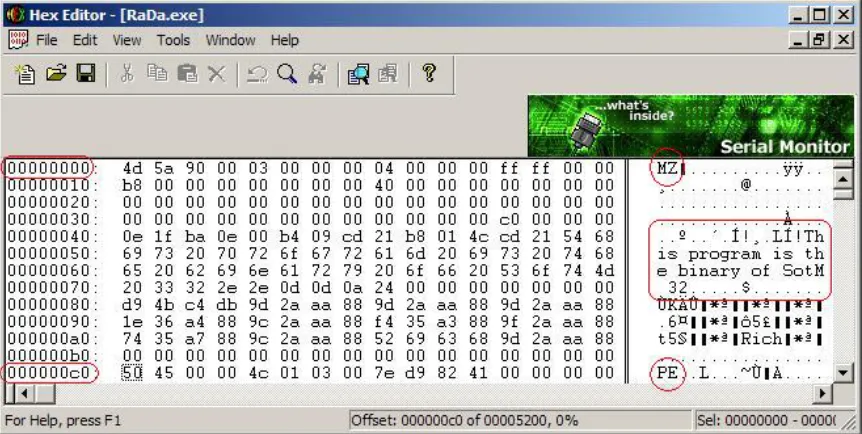Image resolution: width=862 pixels, height=434 pixels.
Task: Open the Tools menu
Action: 173,40
